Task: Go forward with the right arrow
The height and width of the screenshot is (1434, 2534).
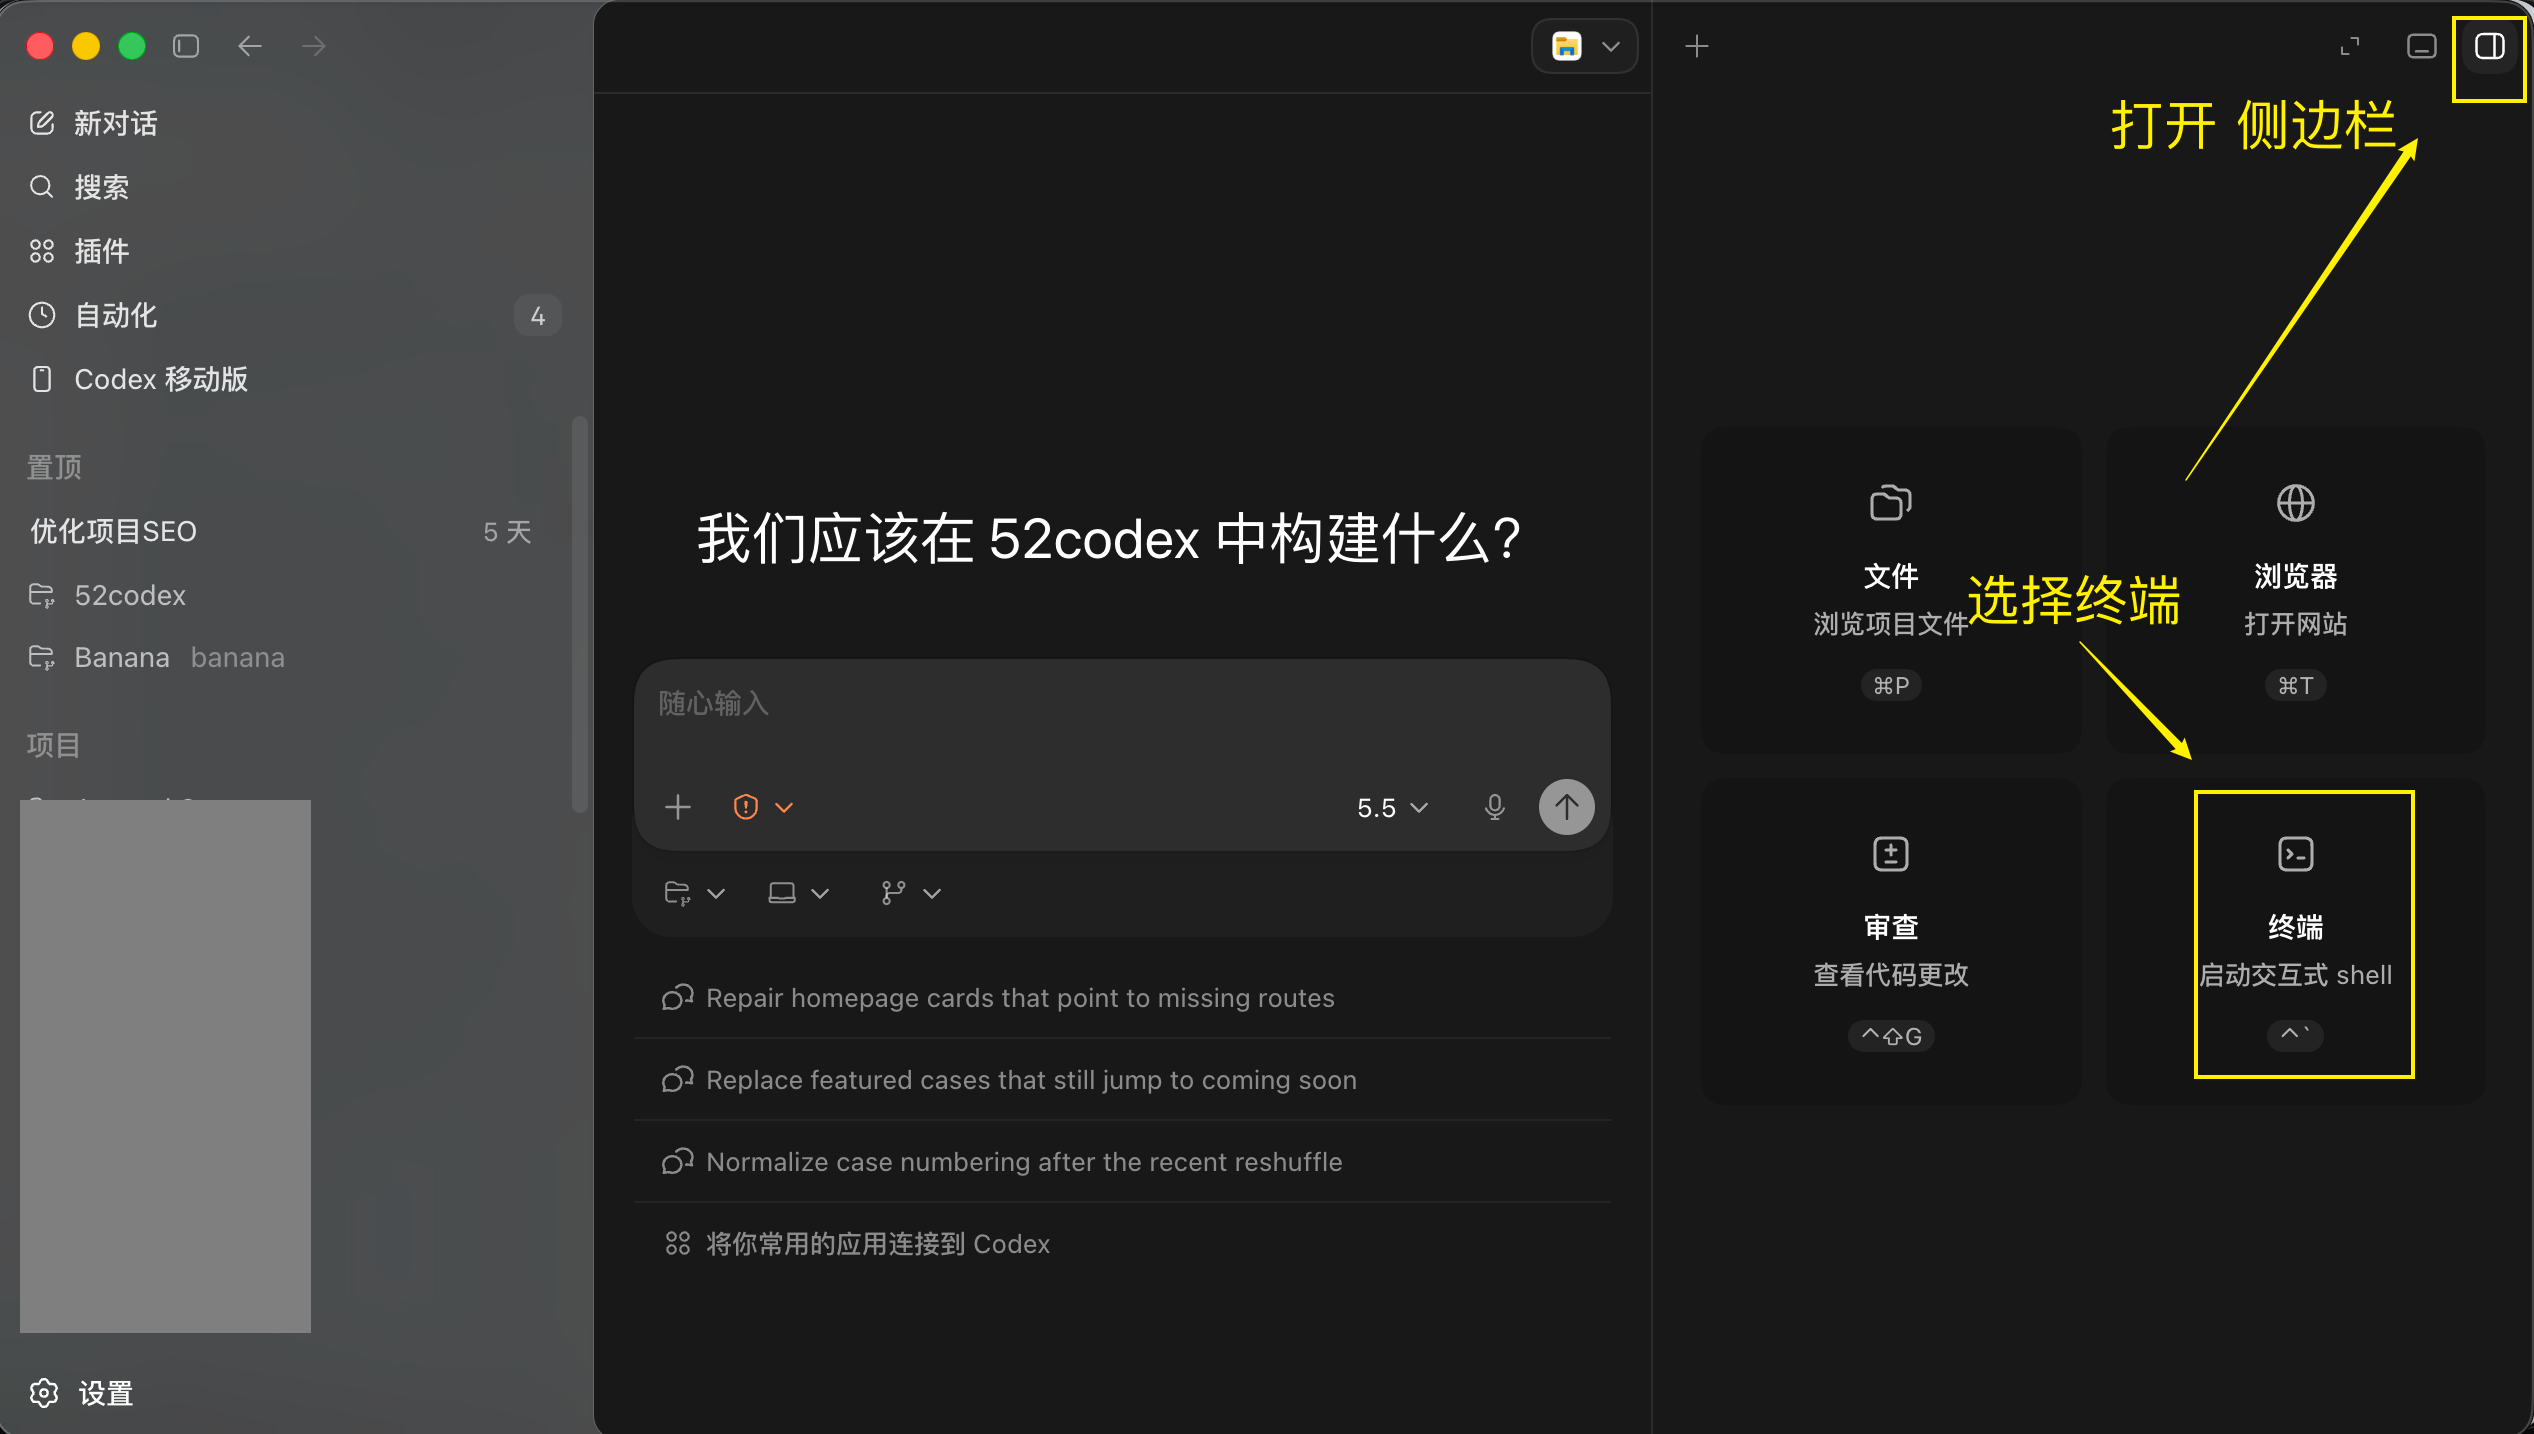Action: [x=314, y=46]
